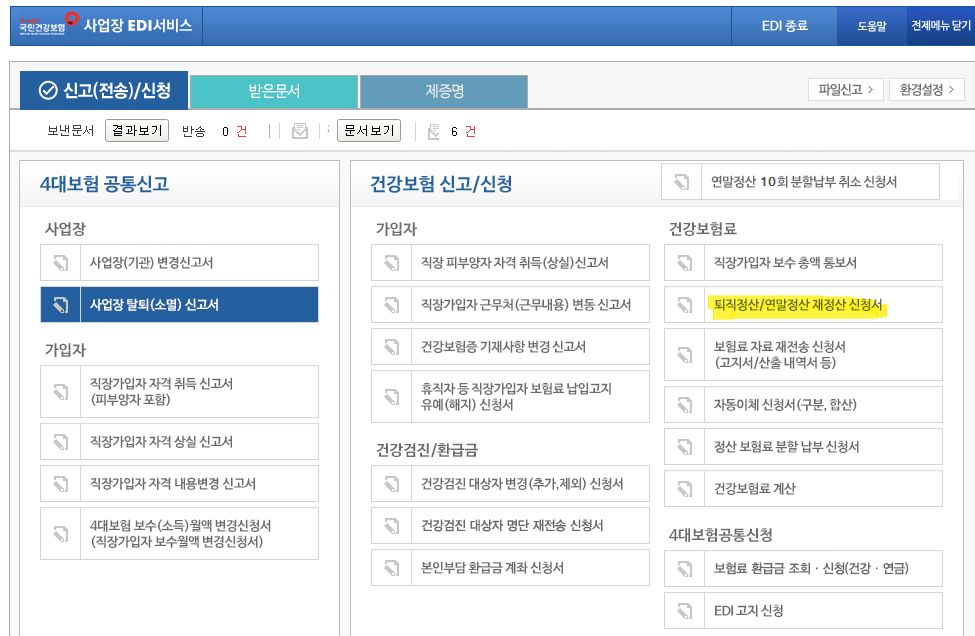The height and width of the screenshot is (636, 975).
Task: Open 보험료 자료 재전송 신청서 (고지서/산출 내역서 등)
Action: coord(803,354)
